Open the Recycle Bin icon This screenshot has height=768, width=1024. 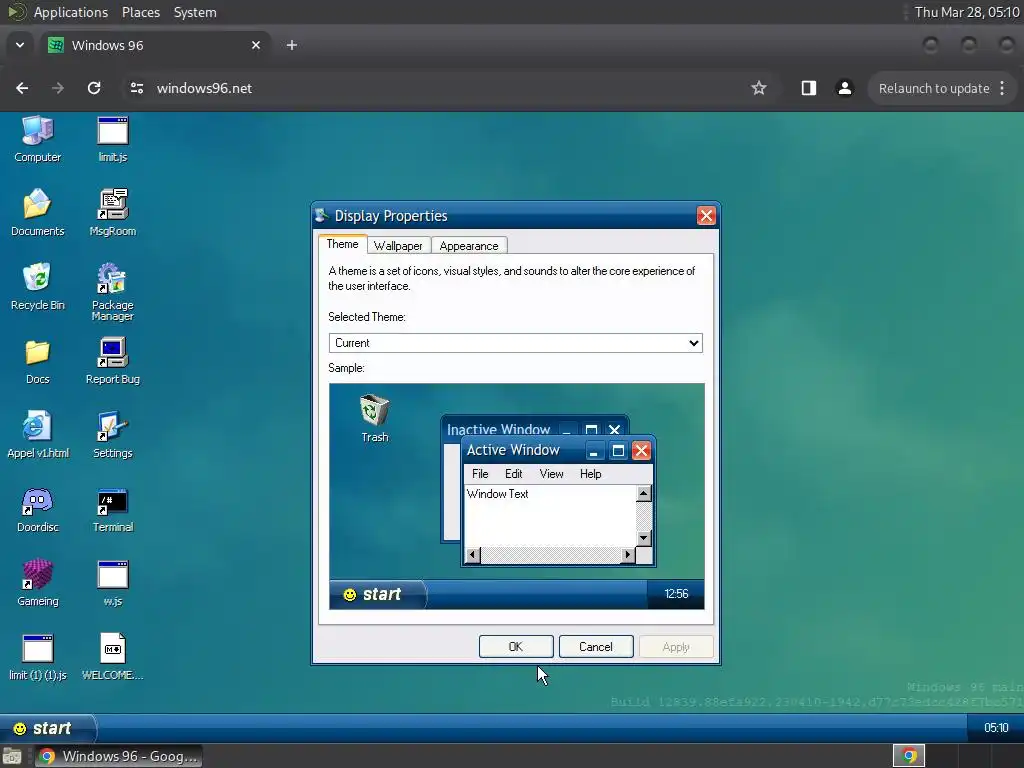coord(37,286)
